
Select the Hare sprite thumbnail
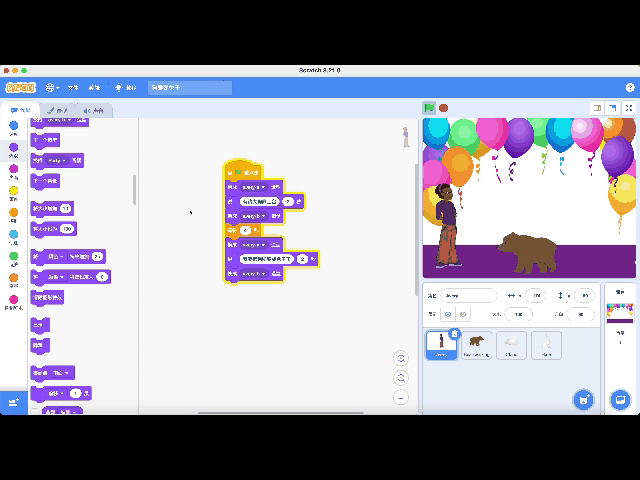(546, 345)
